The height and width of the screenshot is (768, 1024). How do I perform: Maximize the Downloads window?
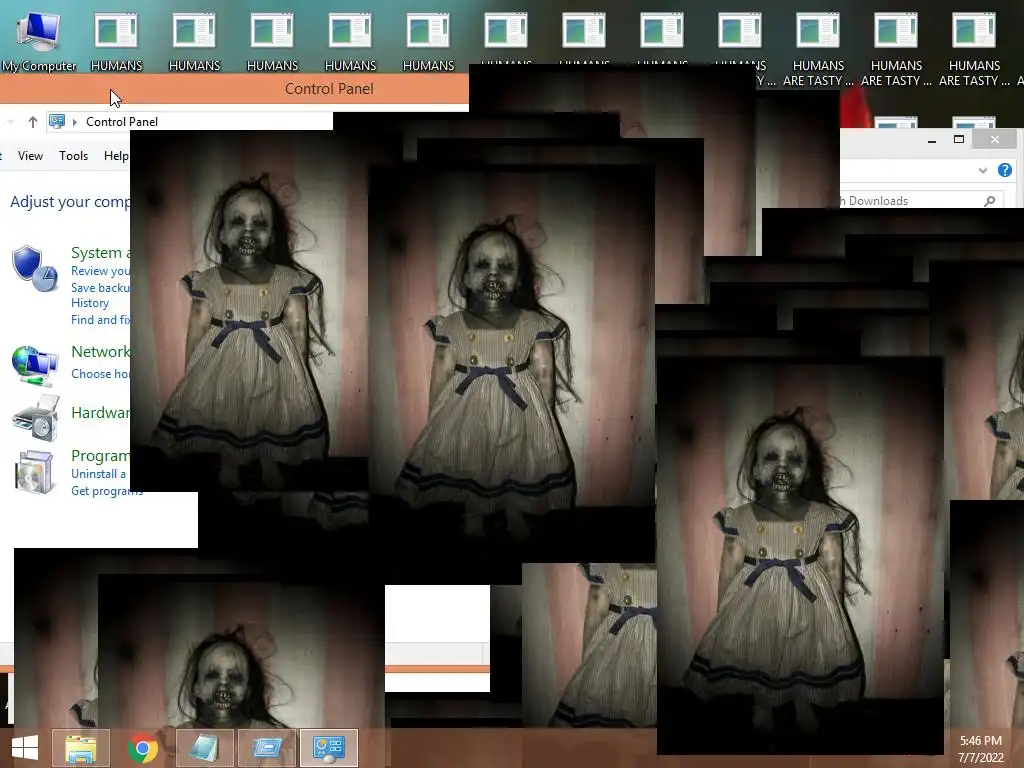pyautogui.click(x=959, y=139)
